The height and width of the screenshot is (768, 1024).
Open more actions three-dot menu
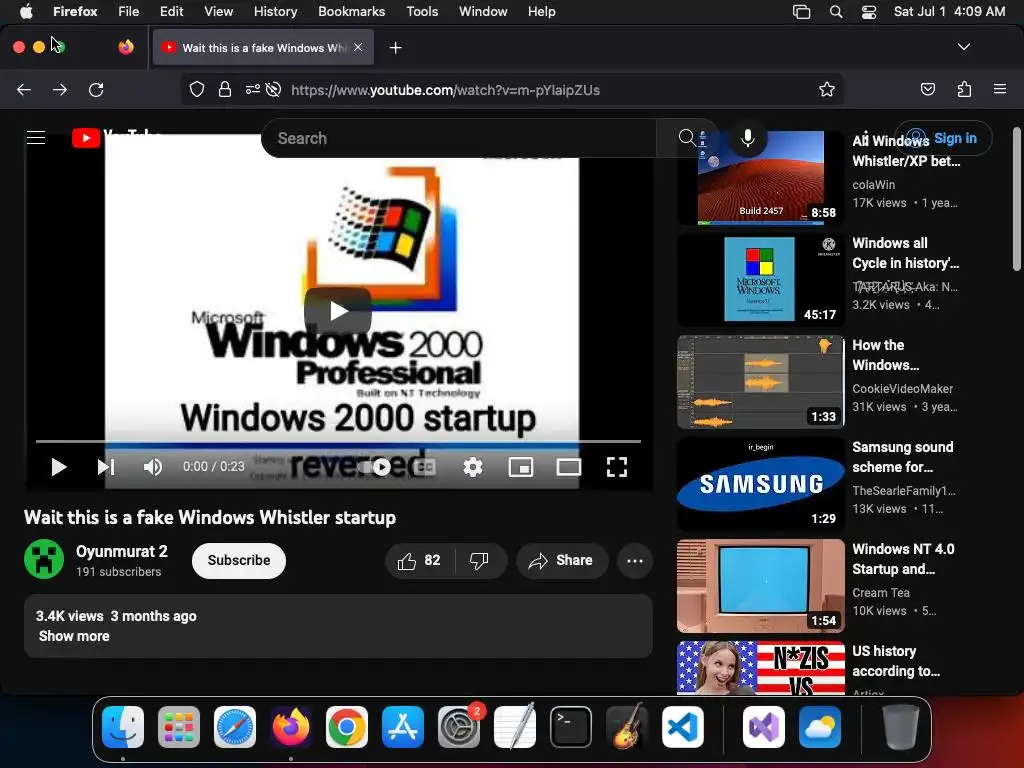[635, 560]
